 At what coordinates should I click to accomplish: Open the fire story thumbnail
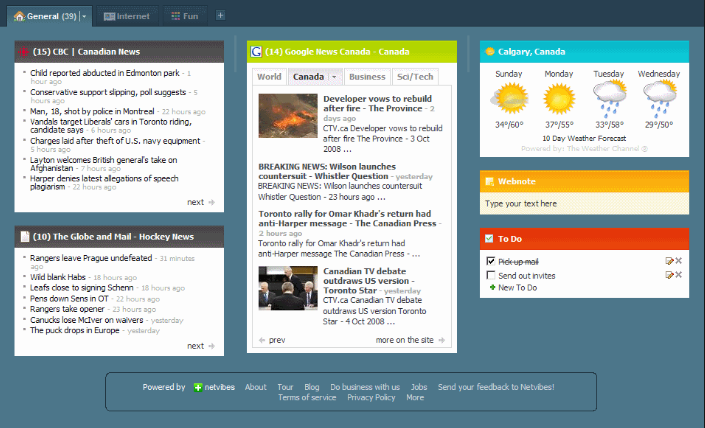(288, 116)
